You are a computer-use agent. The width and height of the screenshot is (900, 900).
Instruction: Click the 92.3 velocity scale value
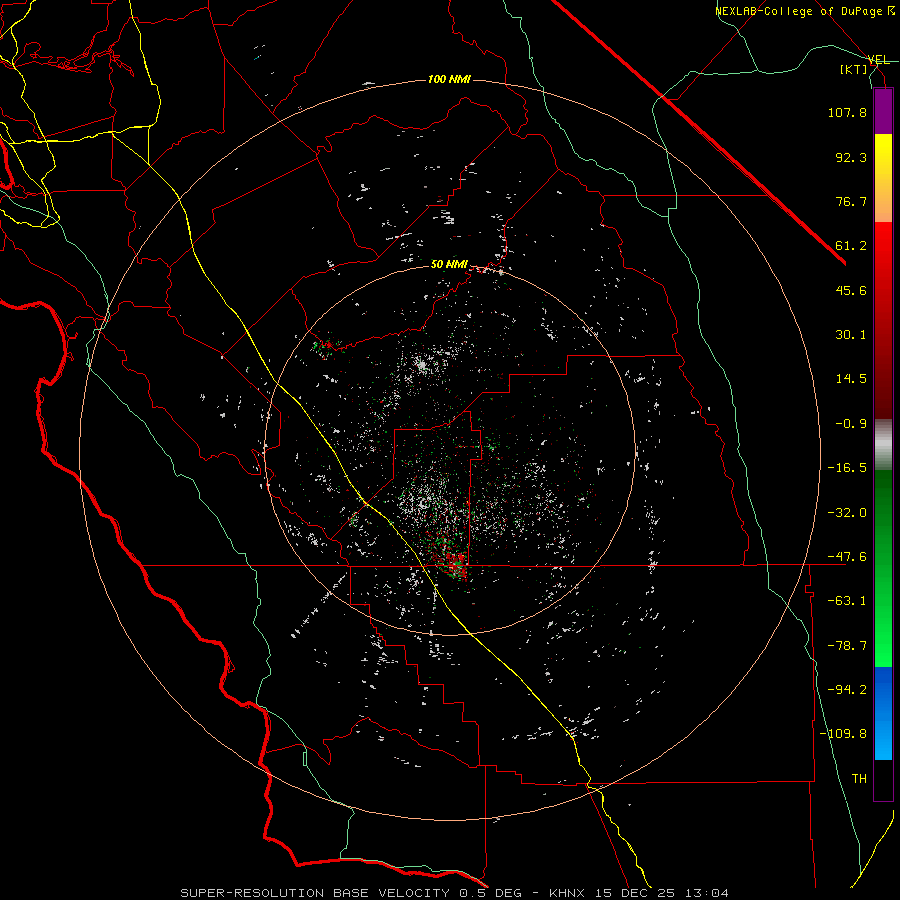pyautogui.click(x=851, y=157)
